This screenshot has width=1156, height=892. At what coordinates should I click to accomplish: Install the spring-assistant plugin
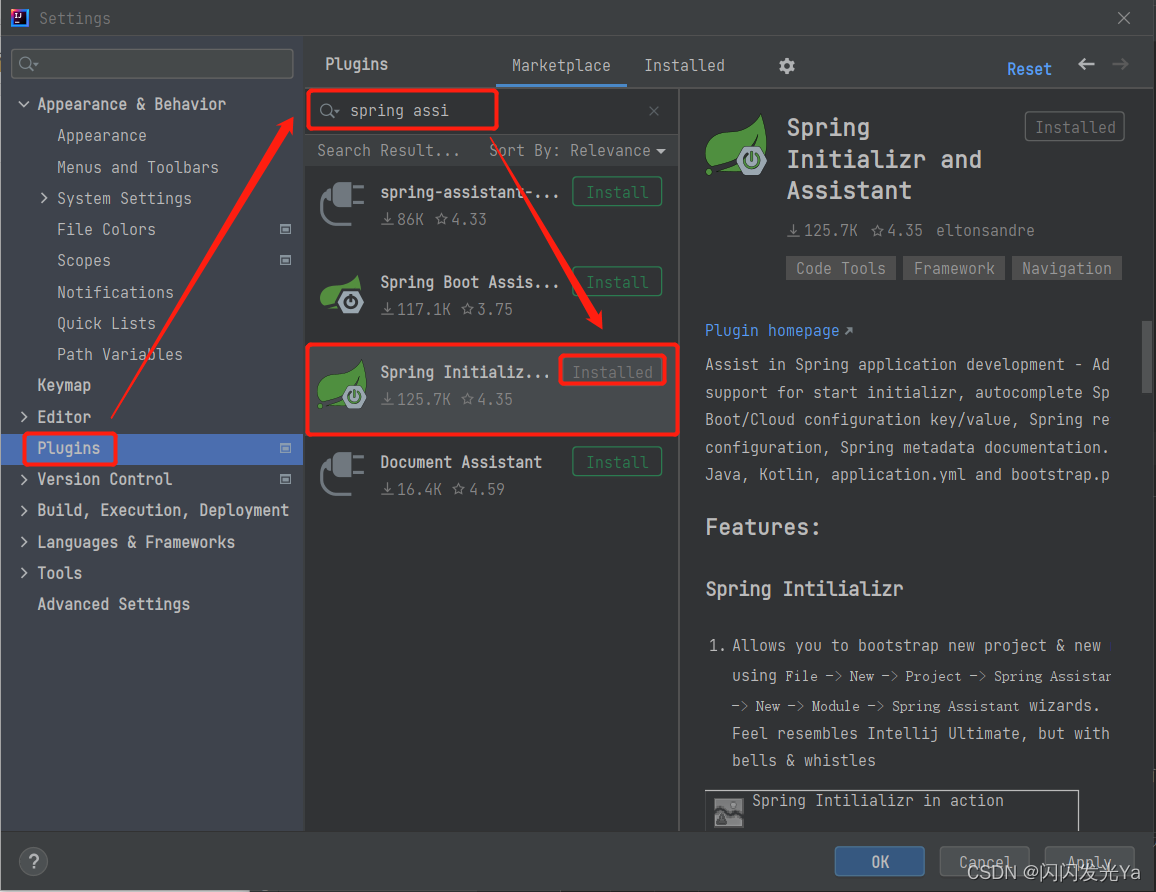(x=617, y=192)
